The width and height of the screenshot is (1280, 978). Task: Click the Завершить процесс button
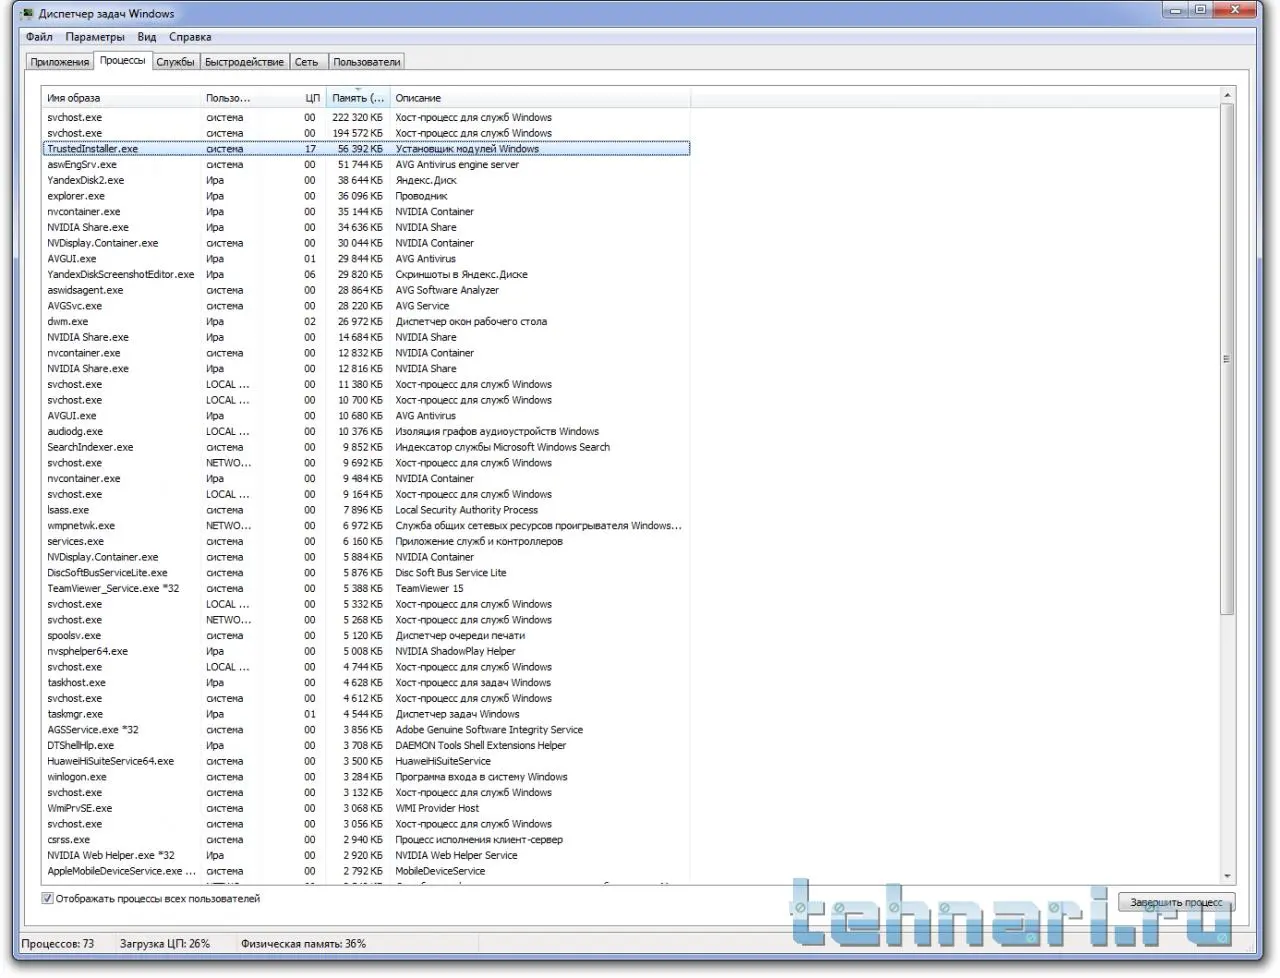(1176, 902)
